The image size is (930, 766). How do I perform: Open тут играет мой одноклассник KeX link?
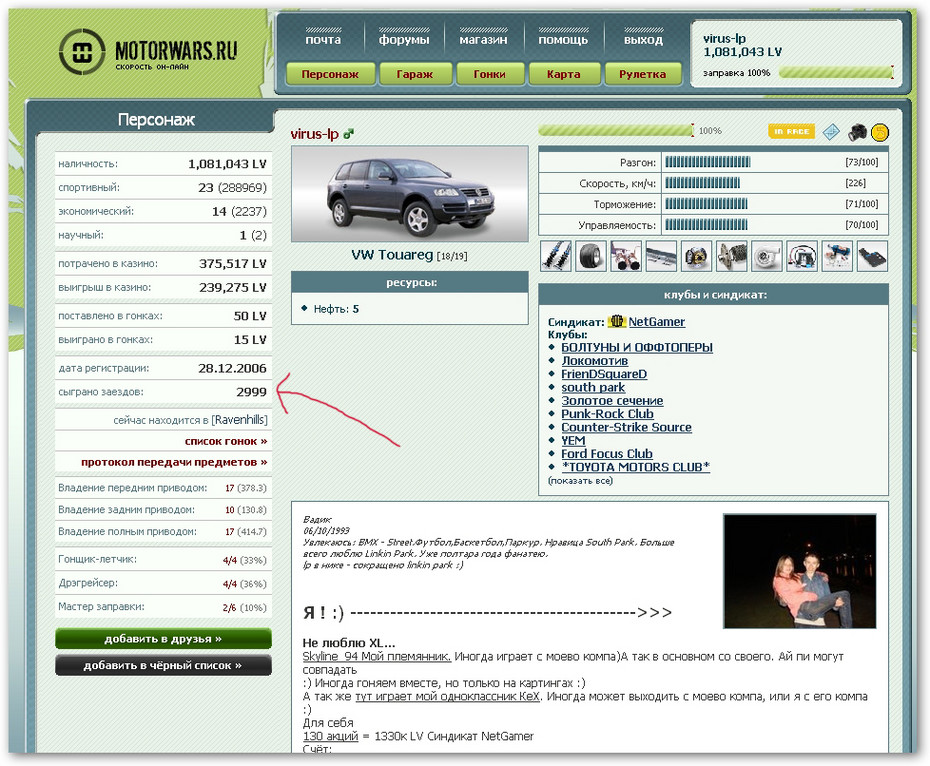(x=447, y=696)
